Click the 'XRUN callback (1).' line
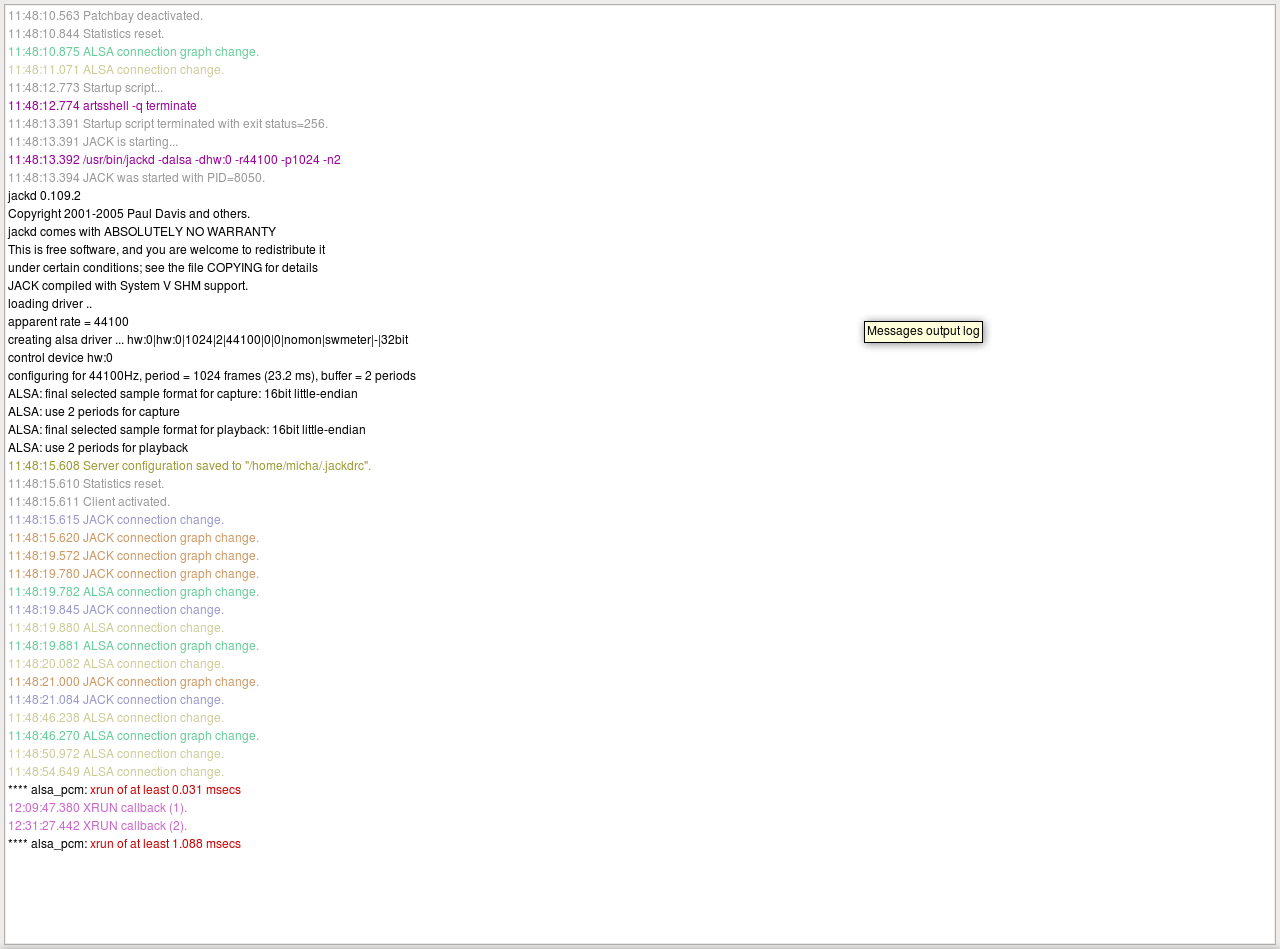1280x949 pixels. tap(97, 808)
